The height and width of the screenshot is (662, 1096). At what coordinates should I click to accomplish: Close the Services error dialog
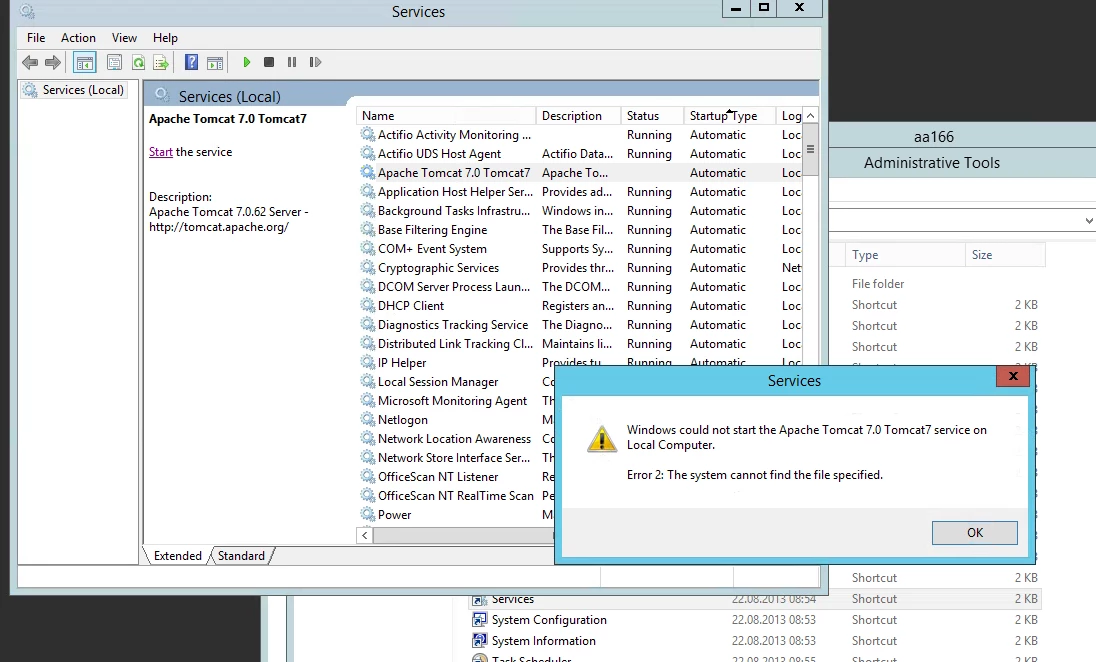pyautogui.click(x=1013, y=376)
